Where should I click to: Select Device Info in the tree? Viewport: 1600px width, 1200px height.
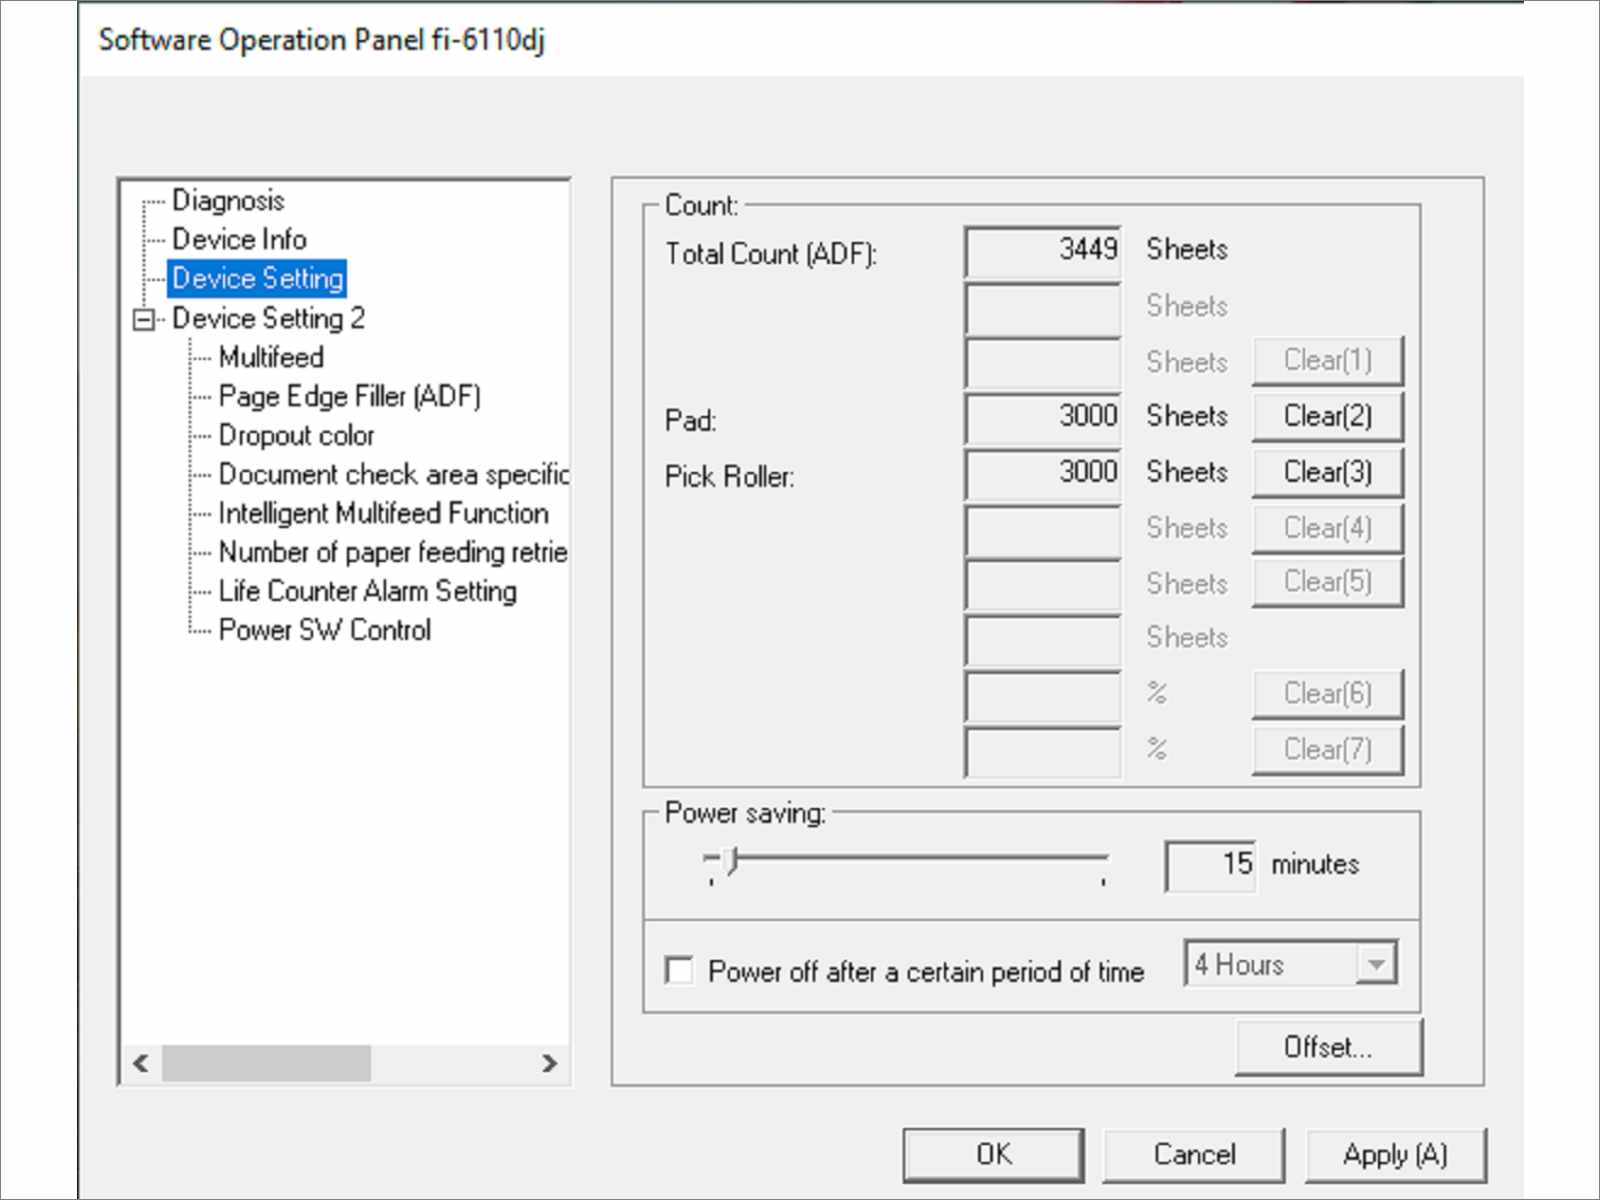tap(239, 239)
